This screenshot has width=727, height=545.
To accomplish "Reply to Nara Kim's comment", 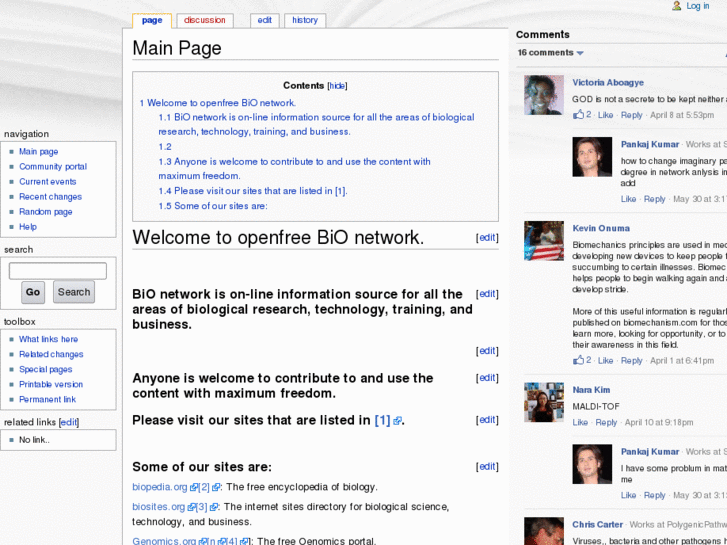I will [x=606, y=423].
